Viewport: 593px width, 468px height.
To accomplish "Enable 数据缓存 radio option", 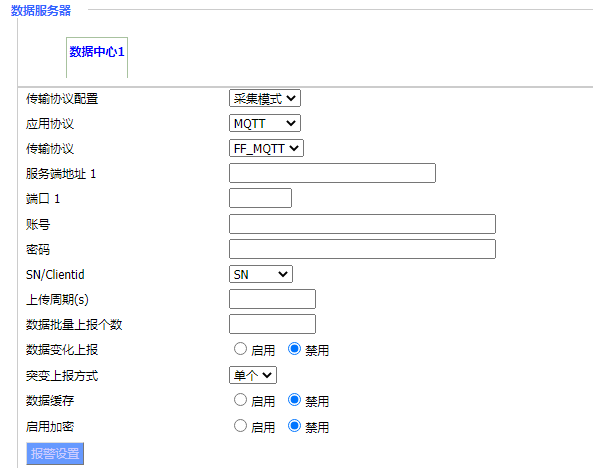I will [x=240, y=400].
